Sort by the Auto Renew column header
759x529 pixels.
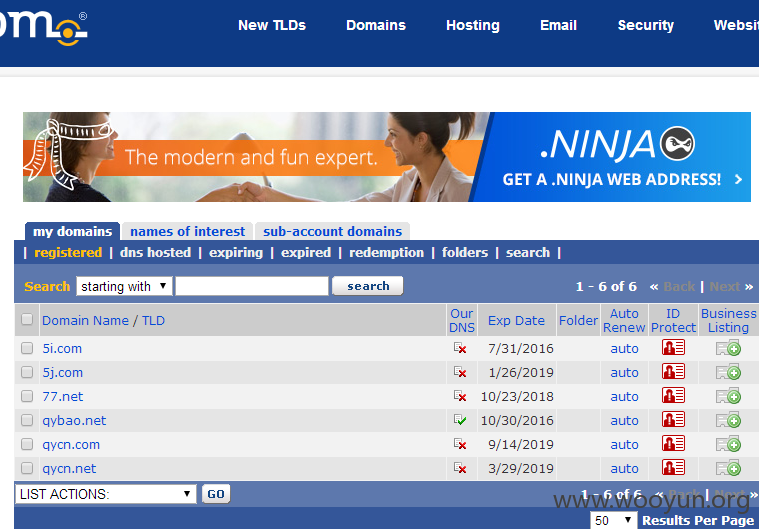[x=624, y=320]
